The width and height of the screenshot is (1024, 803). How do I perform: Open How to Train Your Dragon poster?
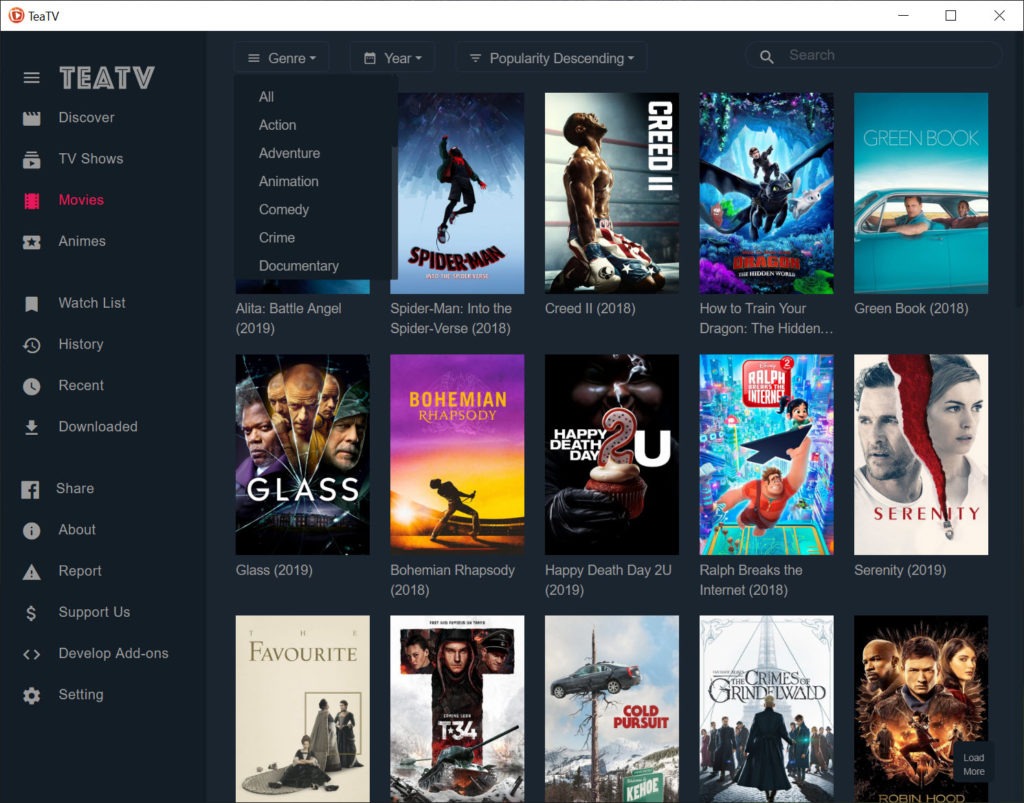pyautogui.click(x=766, y=193)
